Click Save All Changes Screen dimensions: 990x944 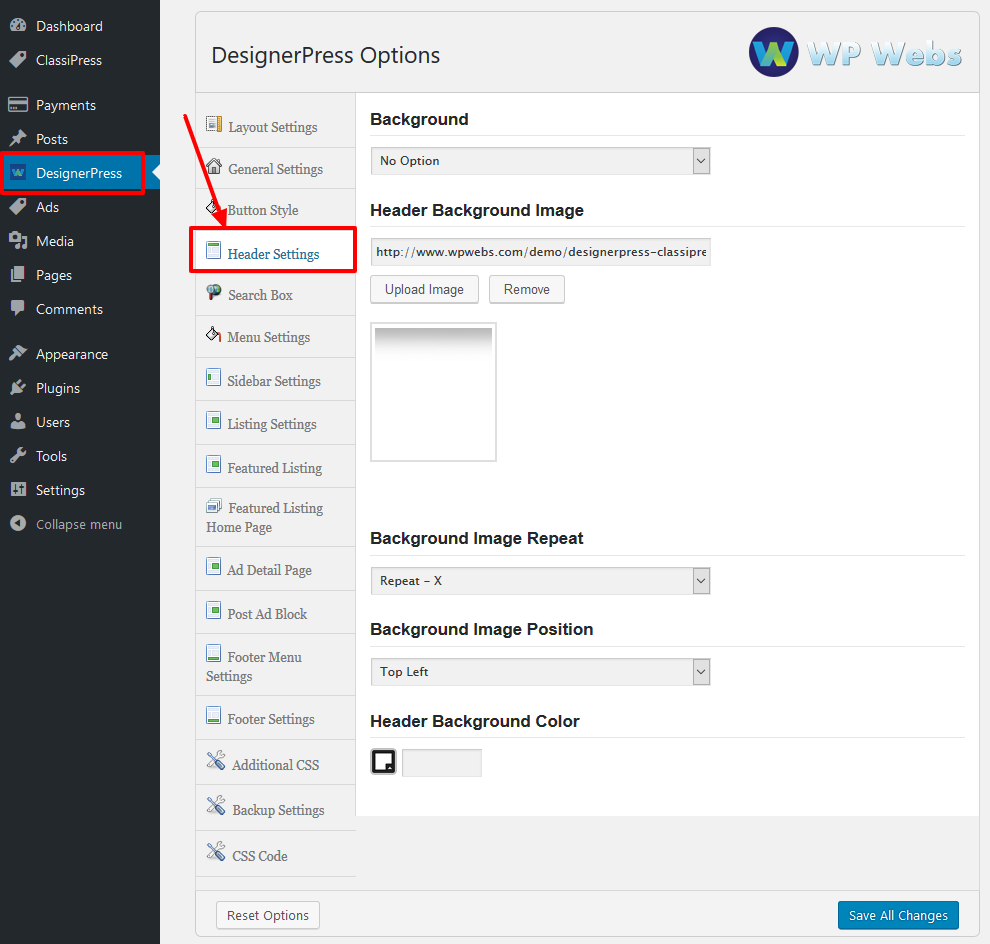[898, 915]
